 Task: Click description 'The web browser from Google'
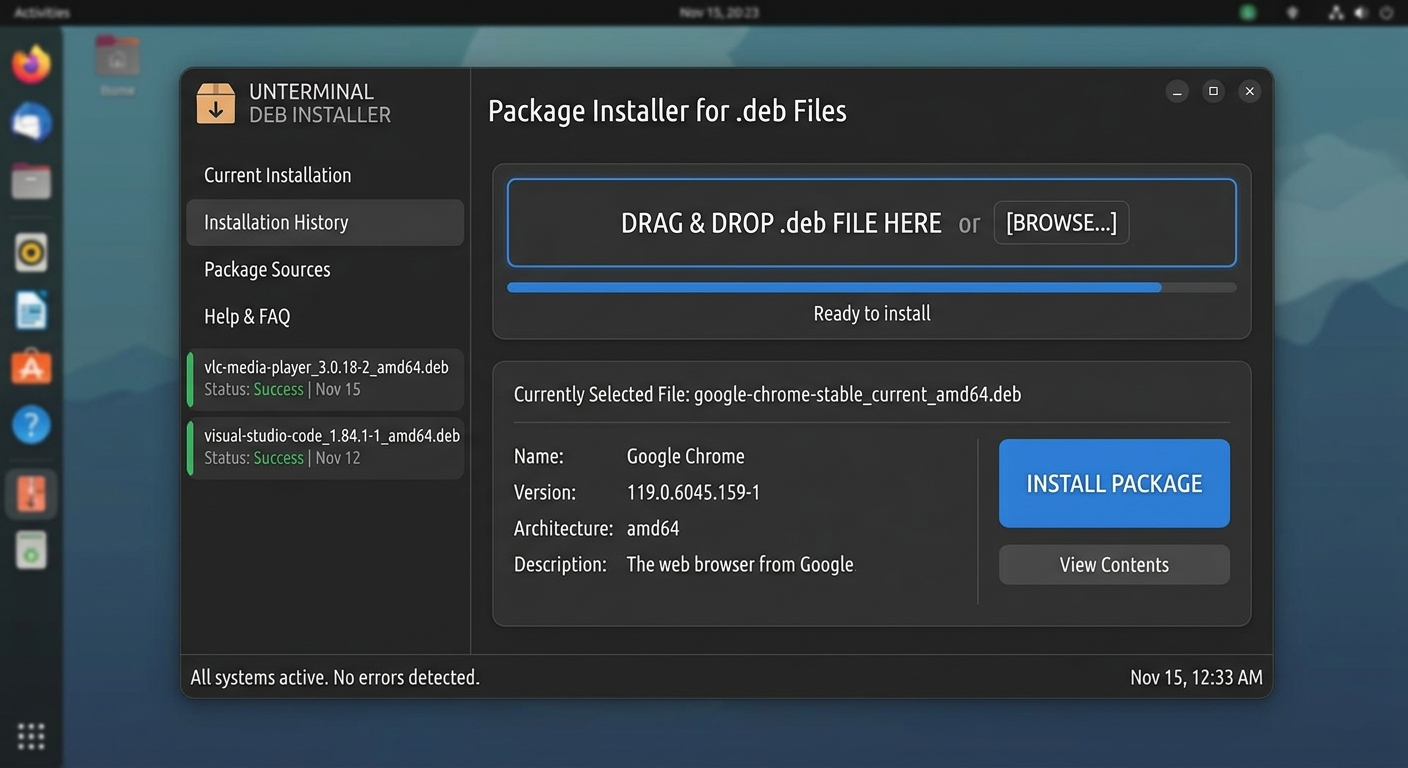[740, 564]
